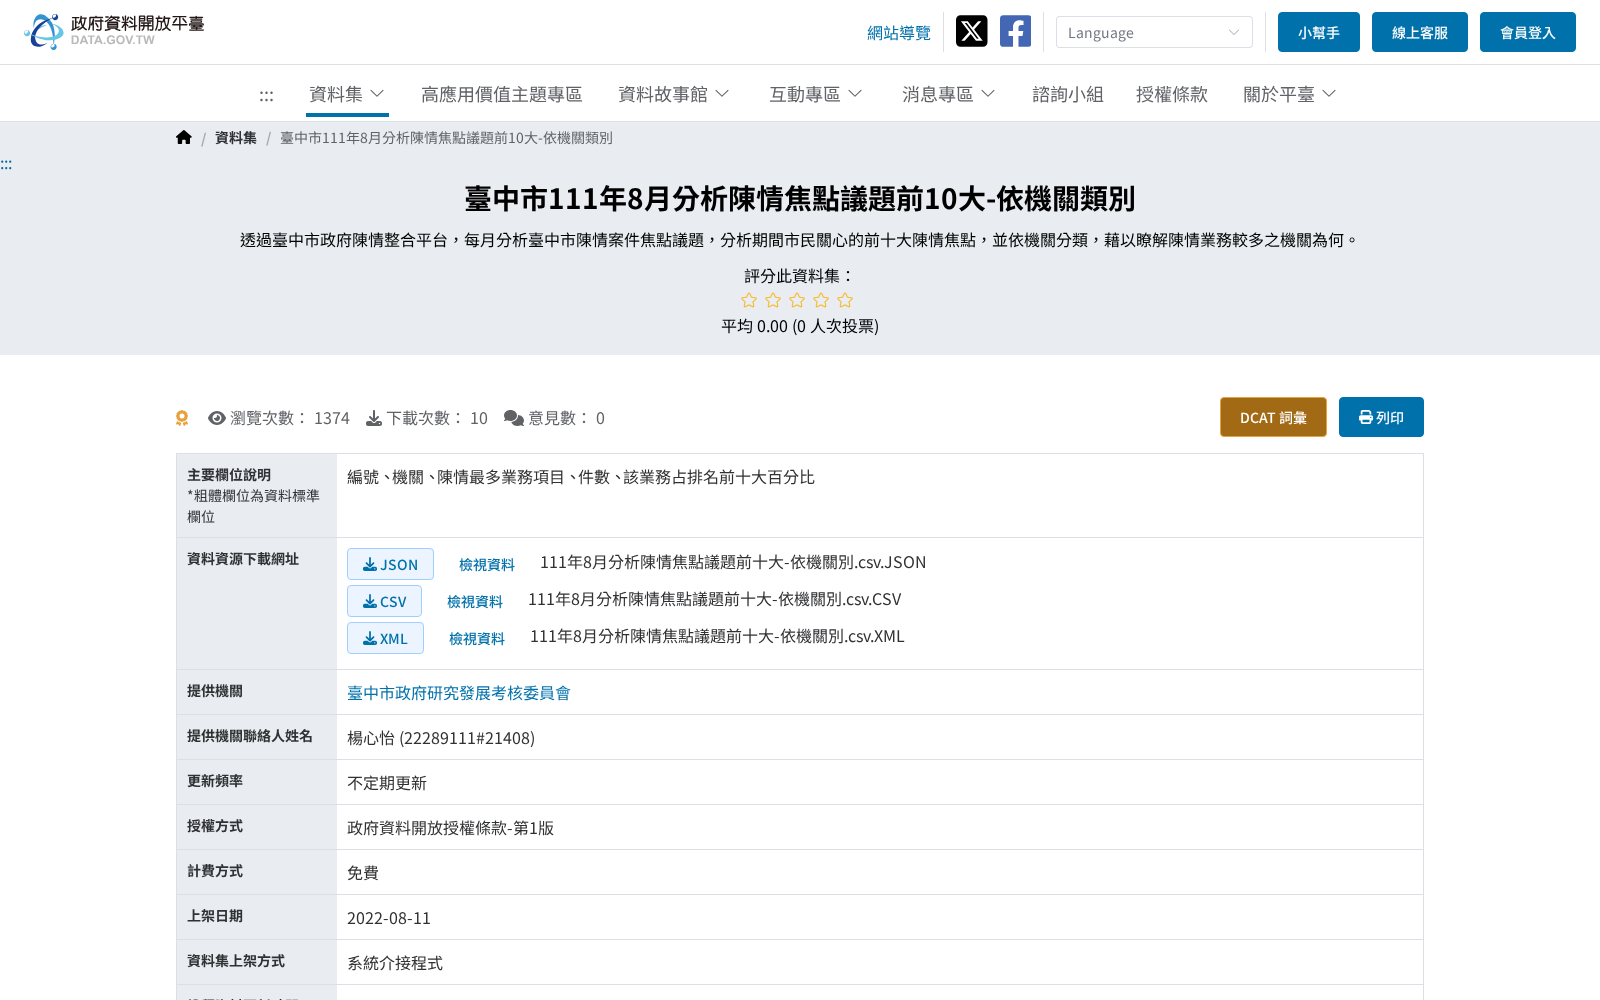The height and width of the screenshot is (1000, 1600).
Task: Click the 免費 fee value
Action: (x=363, y=873)
